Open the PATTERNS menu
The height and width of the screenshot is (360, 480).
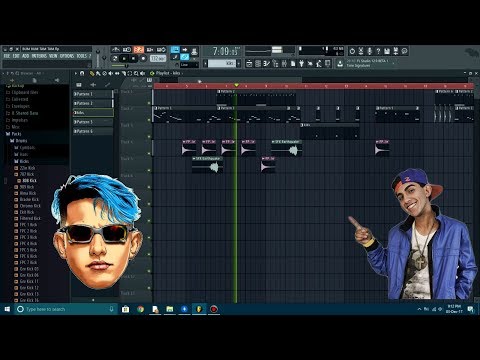39,56
